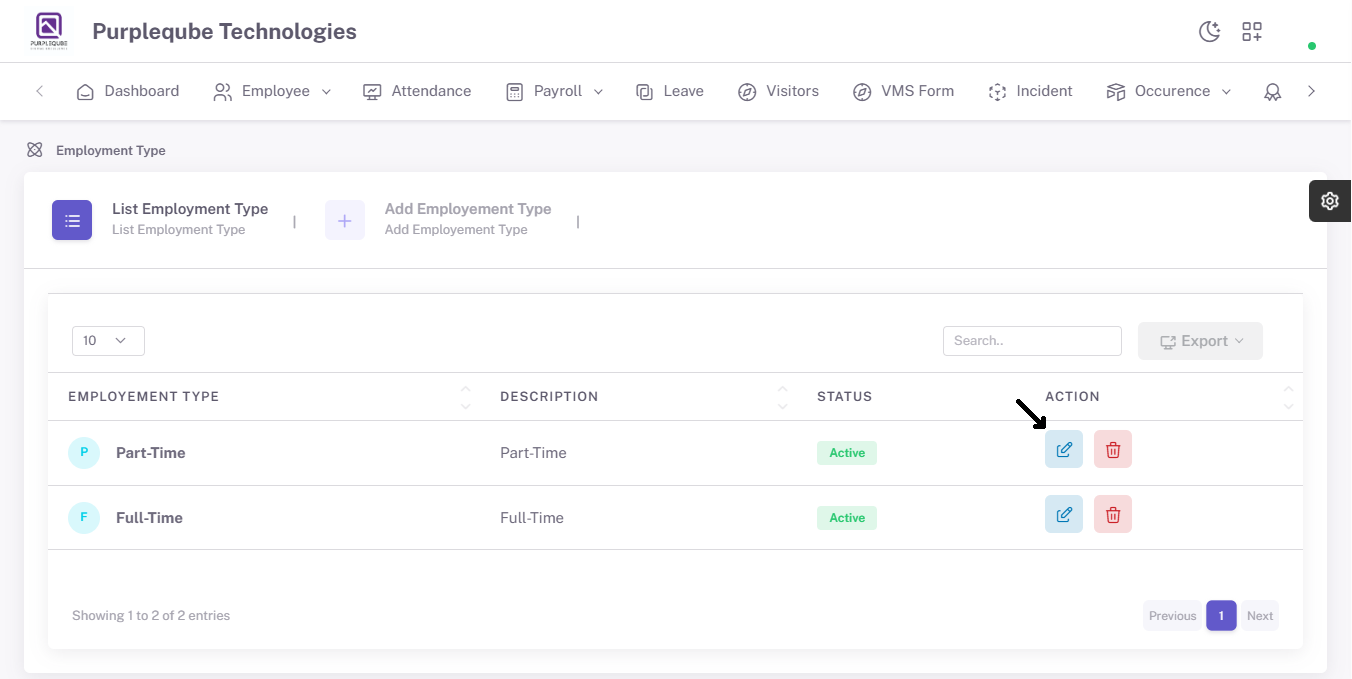Open the VMS Form menu item
Screen dimensions: 1352x679
click(904, 91)
